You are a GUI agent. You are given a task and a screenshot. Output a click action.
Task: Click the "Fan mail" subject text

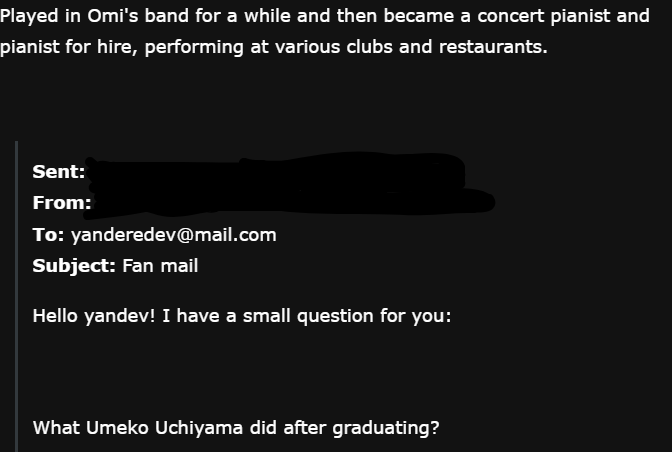pos(160,266)
